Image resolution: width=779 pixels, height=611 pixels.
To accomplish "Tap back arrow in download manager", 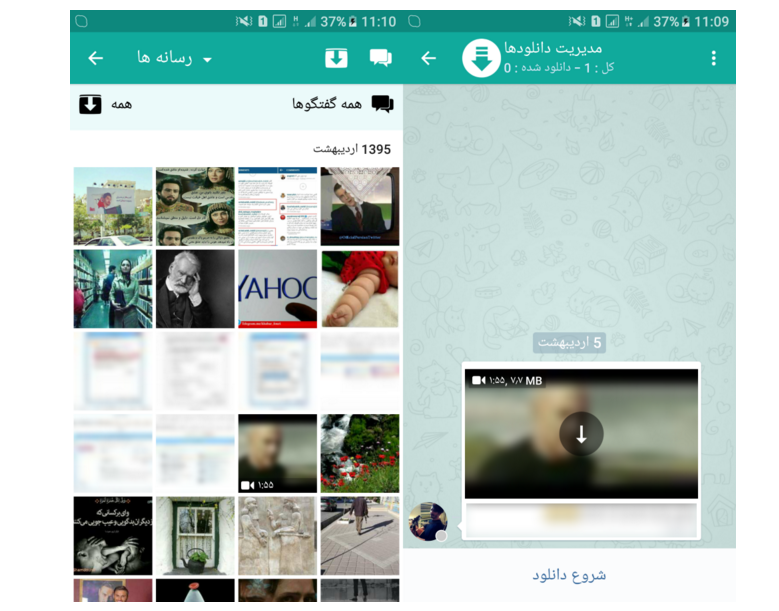I will tap(429, 58).
